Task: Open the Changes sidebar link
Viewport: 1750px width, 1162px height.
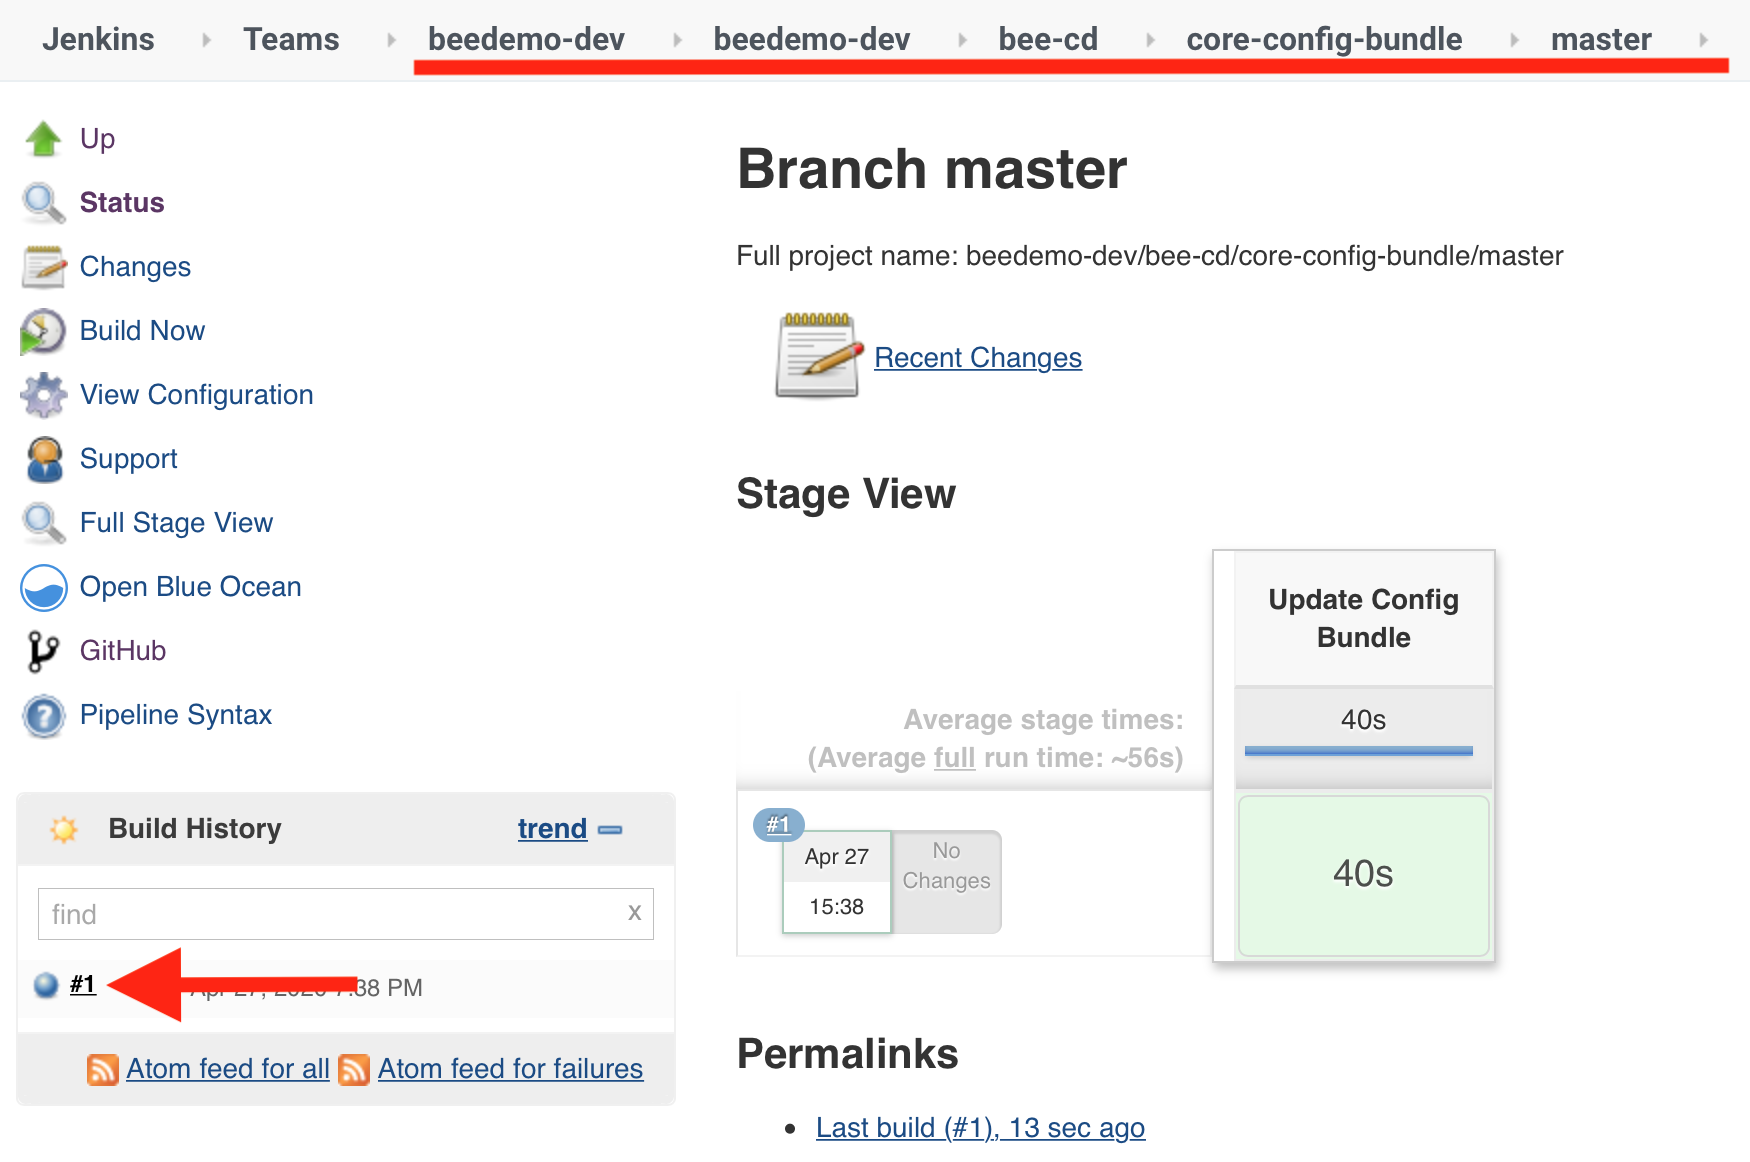Action: click(x=135, y=267)
